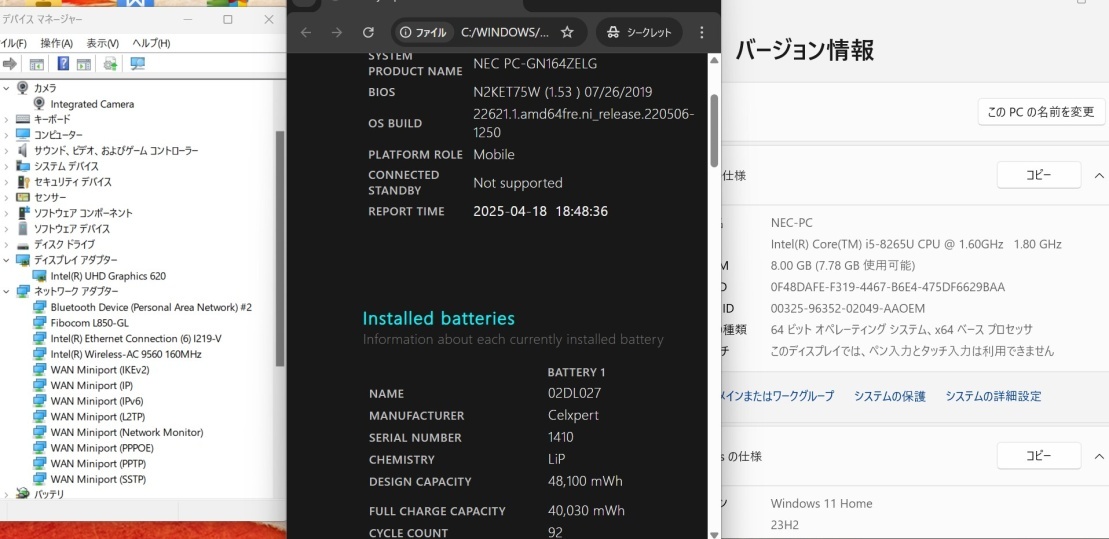
Task: Click the browser address bar URL
Action: [x=504, y=33]
